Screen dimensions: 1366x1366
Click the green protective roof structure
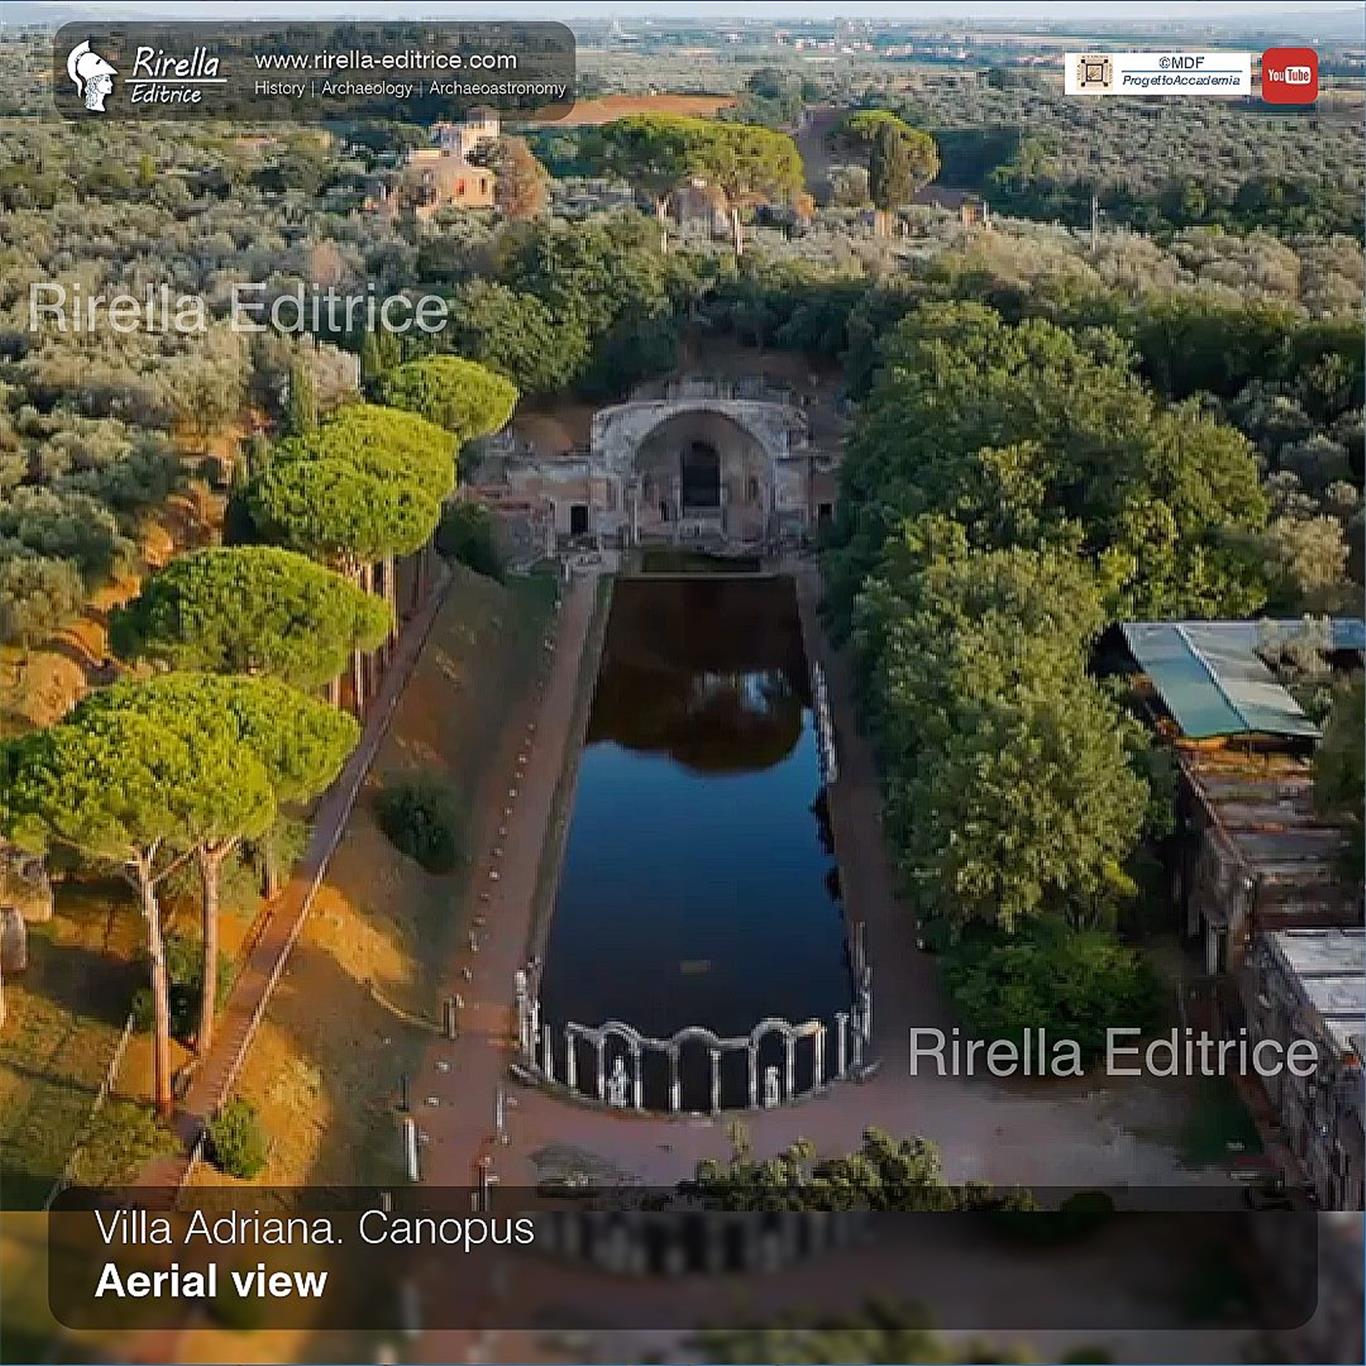pyautogui.click(x=1218, y=677)
